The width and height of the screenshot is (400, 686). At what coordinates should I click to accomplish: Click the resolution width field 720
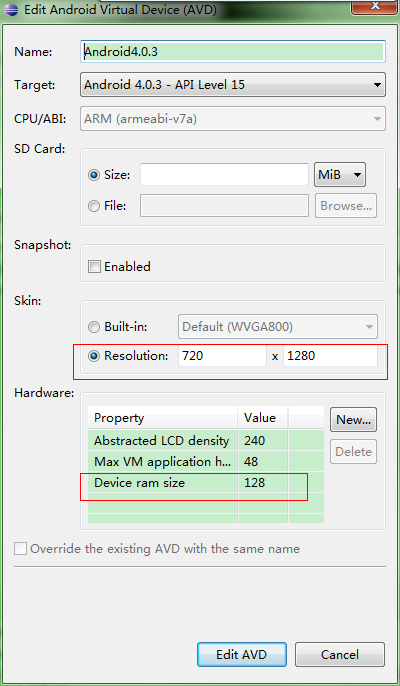click(222, 356)
